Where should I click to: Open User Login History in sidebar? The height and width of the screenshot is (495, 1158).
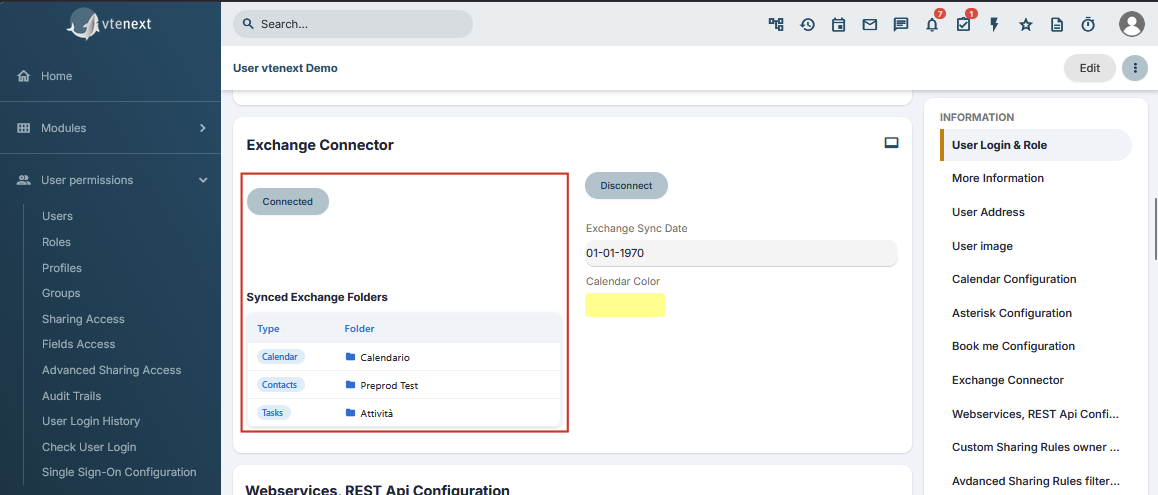tap(91, 421)
